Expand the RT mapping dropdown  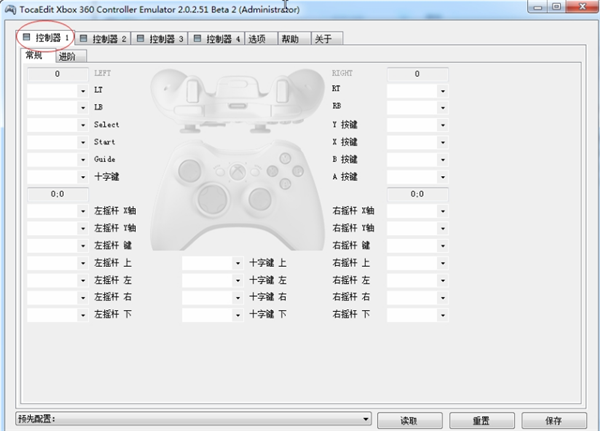pos(417,91)
